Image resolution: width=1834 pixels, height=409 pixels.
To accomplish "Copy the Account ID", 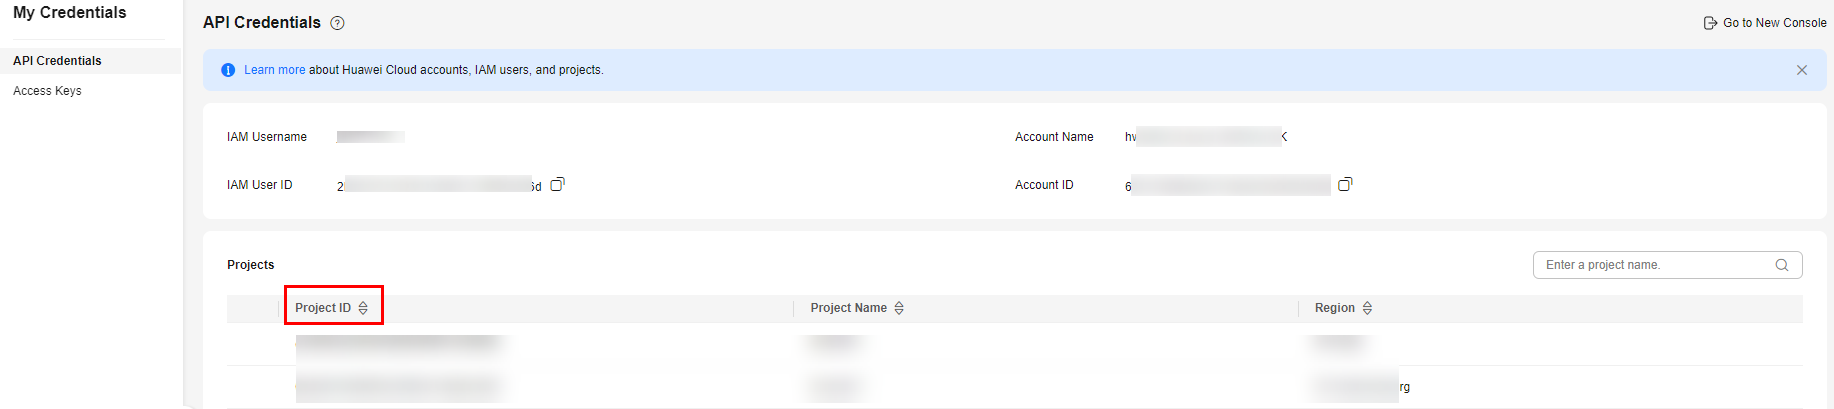I will tap(1345, 184).
